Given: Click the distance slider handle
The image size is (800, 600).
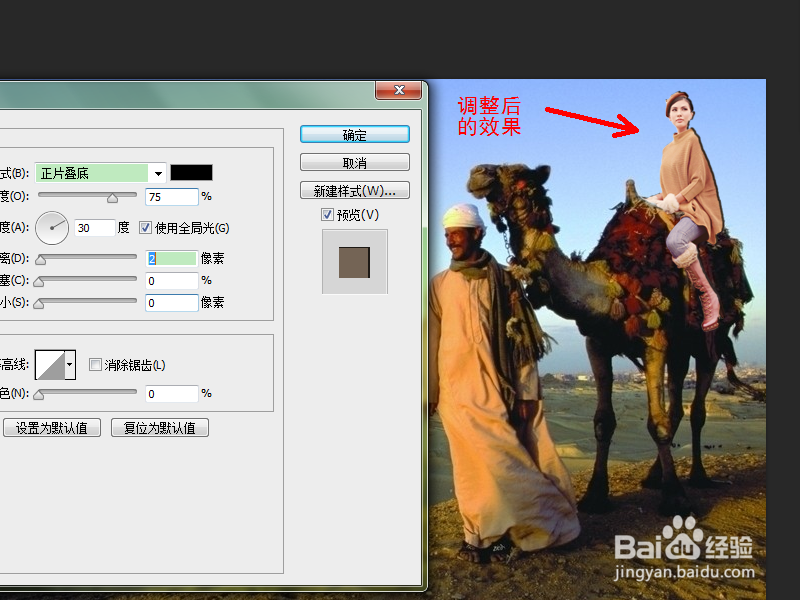Looking at the screenshot, I should click(40, 260).
